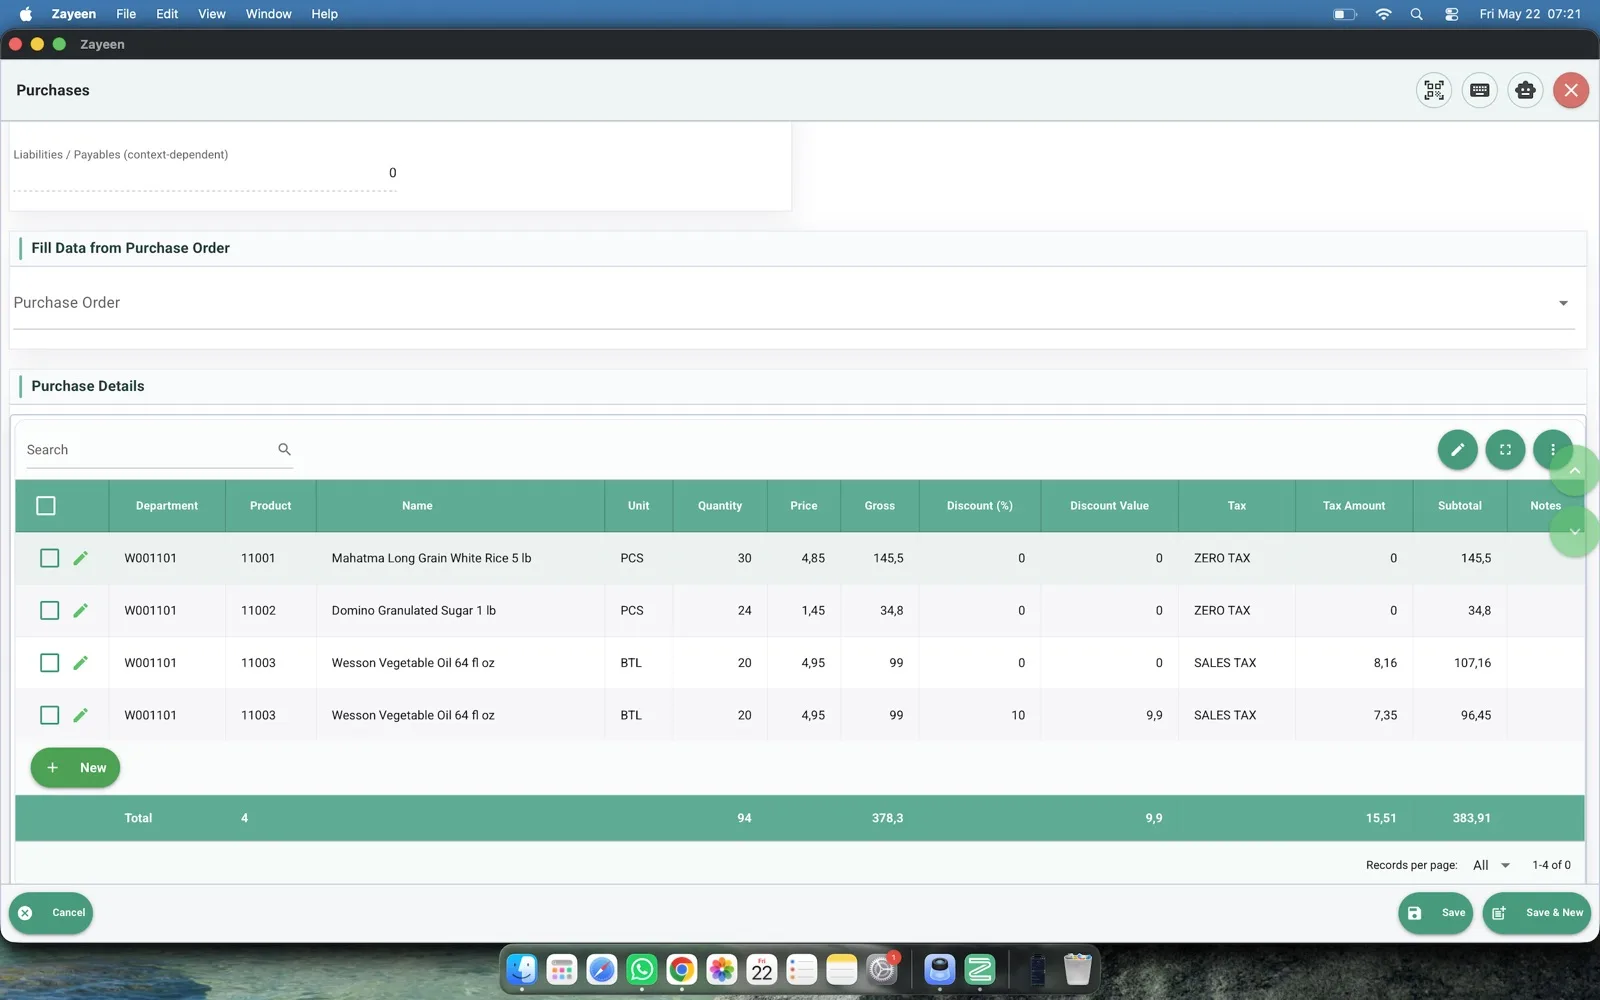Click the Discount Value column header

point(1109,506)
